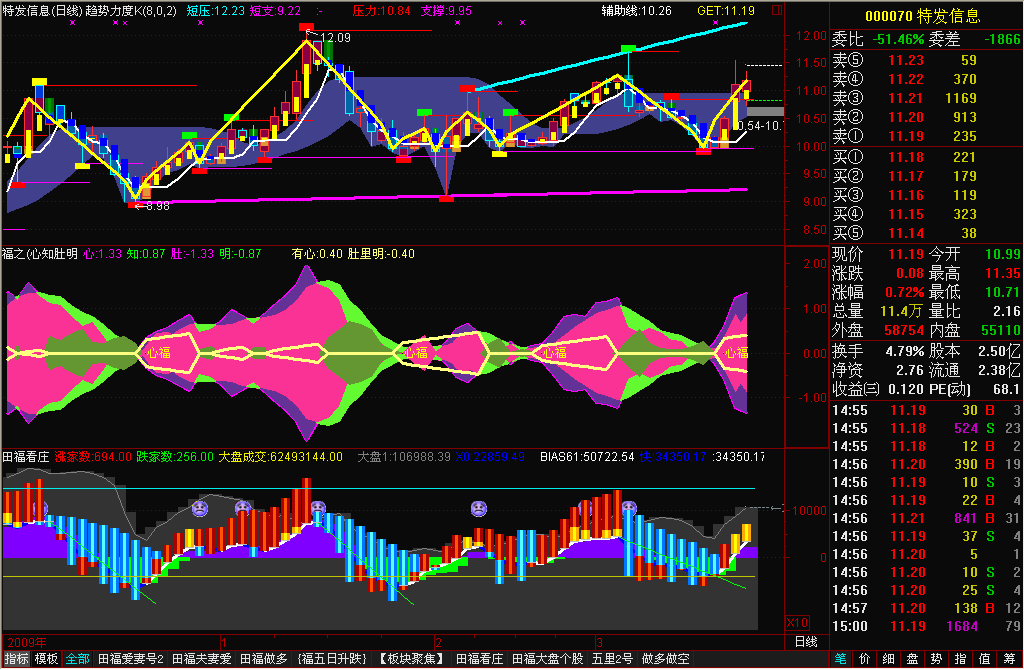Click the leftmost 心福 label in the oscillator
The image size is (1024, 670).
click(158, 352)
